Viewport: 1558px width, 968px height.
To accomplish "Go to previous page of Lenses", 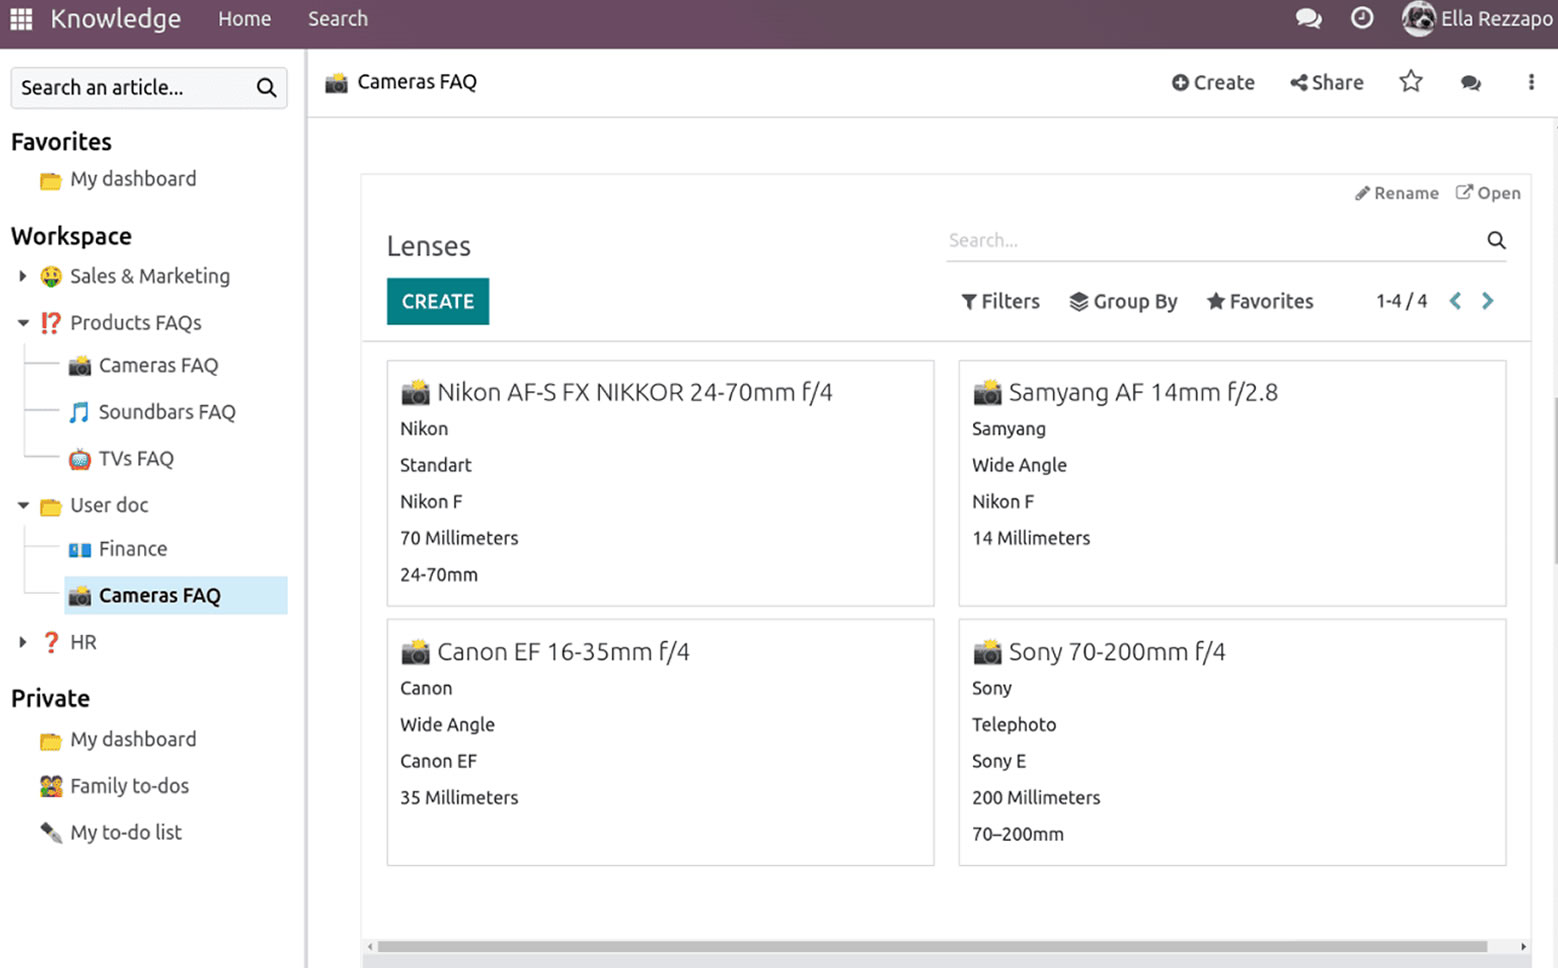I will [x=1456, y=301].
